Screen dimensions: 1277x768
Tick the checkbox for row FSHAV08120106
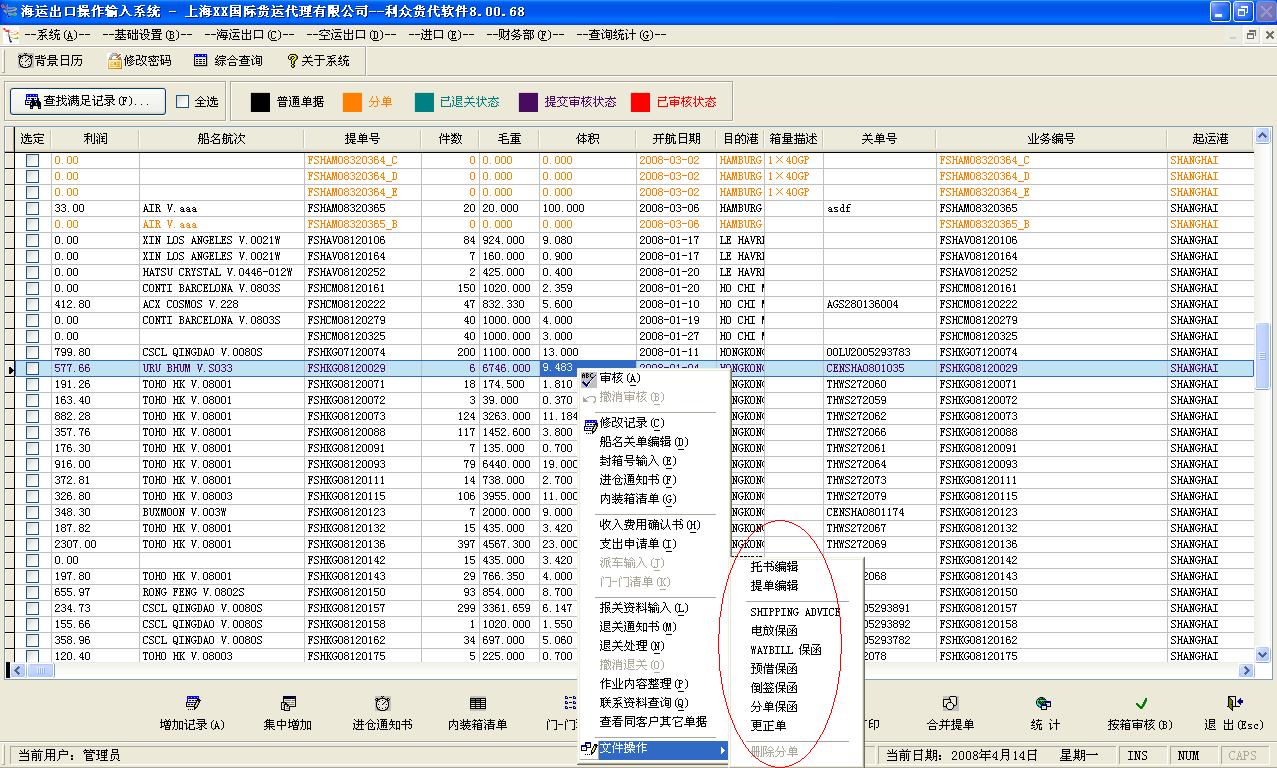(32, 240)
